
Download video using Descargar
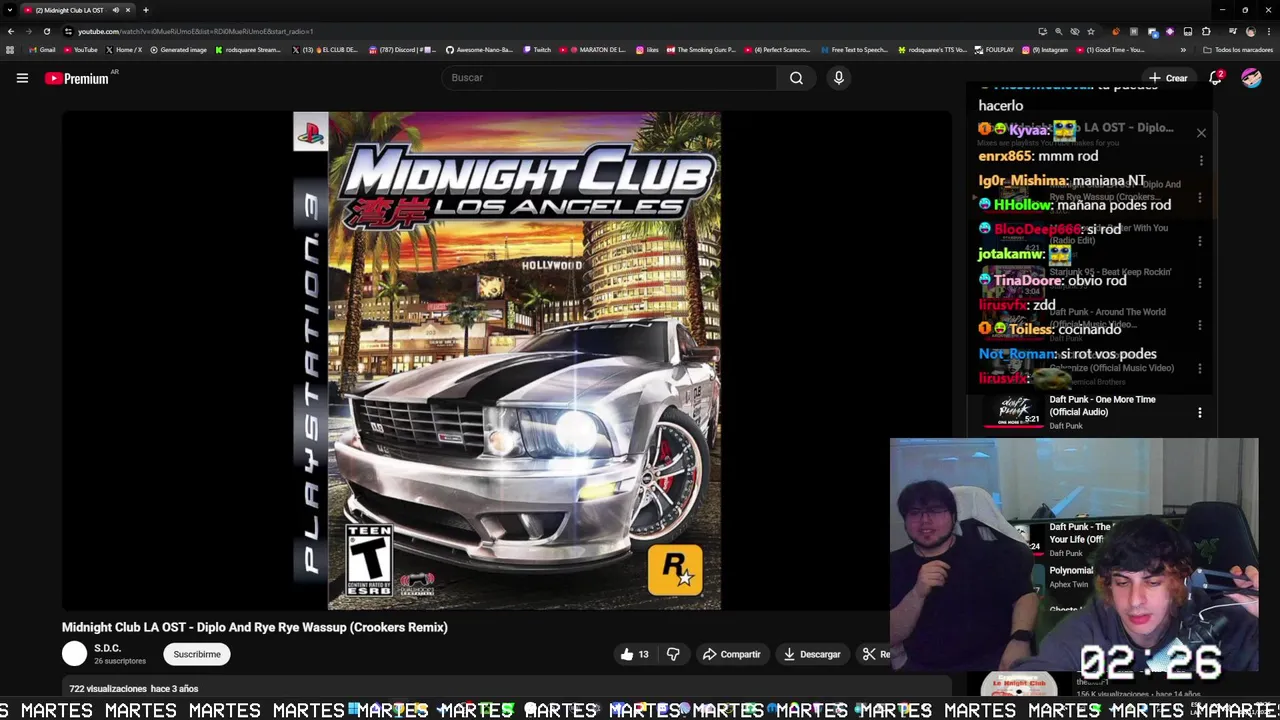point(811,654)
